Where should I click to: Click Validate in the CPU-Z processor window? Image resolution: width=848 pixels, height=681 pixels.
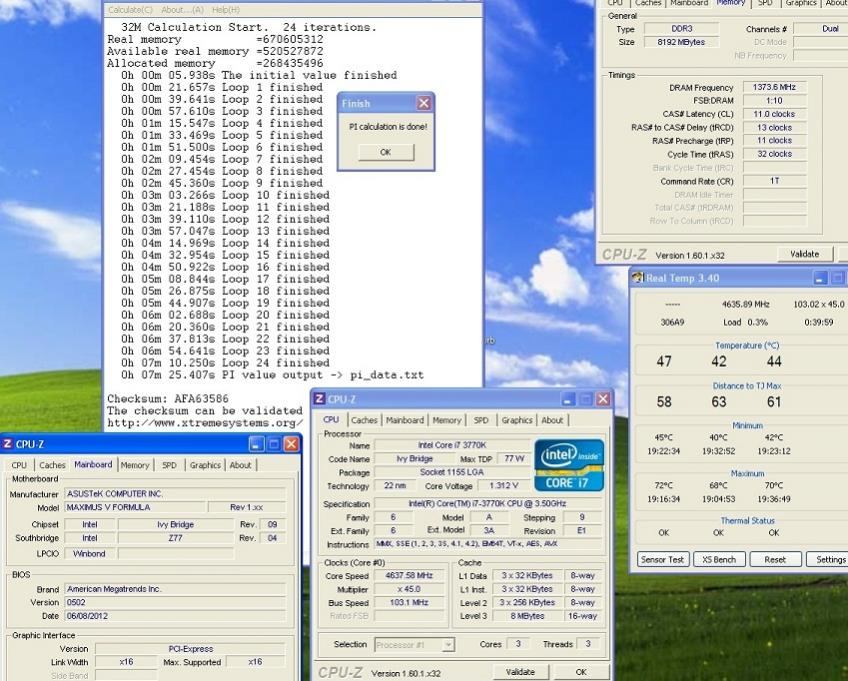[520, 672]
